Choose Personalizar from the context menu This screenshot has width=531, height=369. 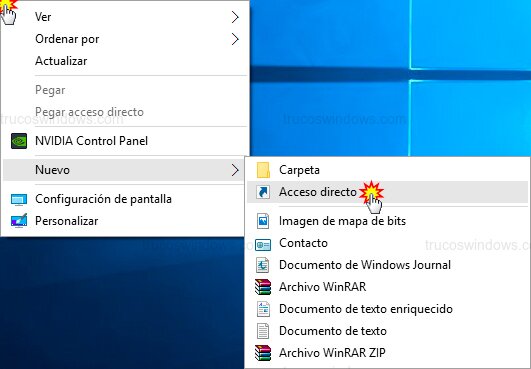click(123, 221)
